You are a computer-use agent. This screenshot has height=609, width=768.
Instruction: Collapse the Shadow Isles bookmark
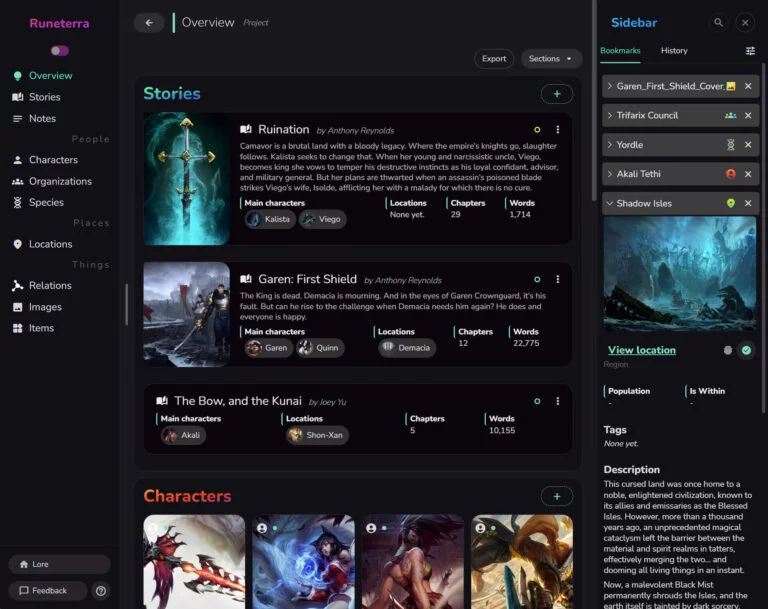610,203
